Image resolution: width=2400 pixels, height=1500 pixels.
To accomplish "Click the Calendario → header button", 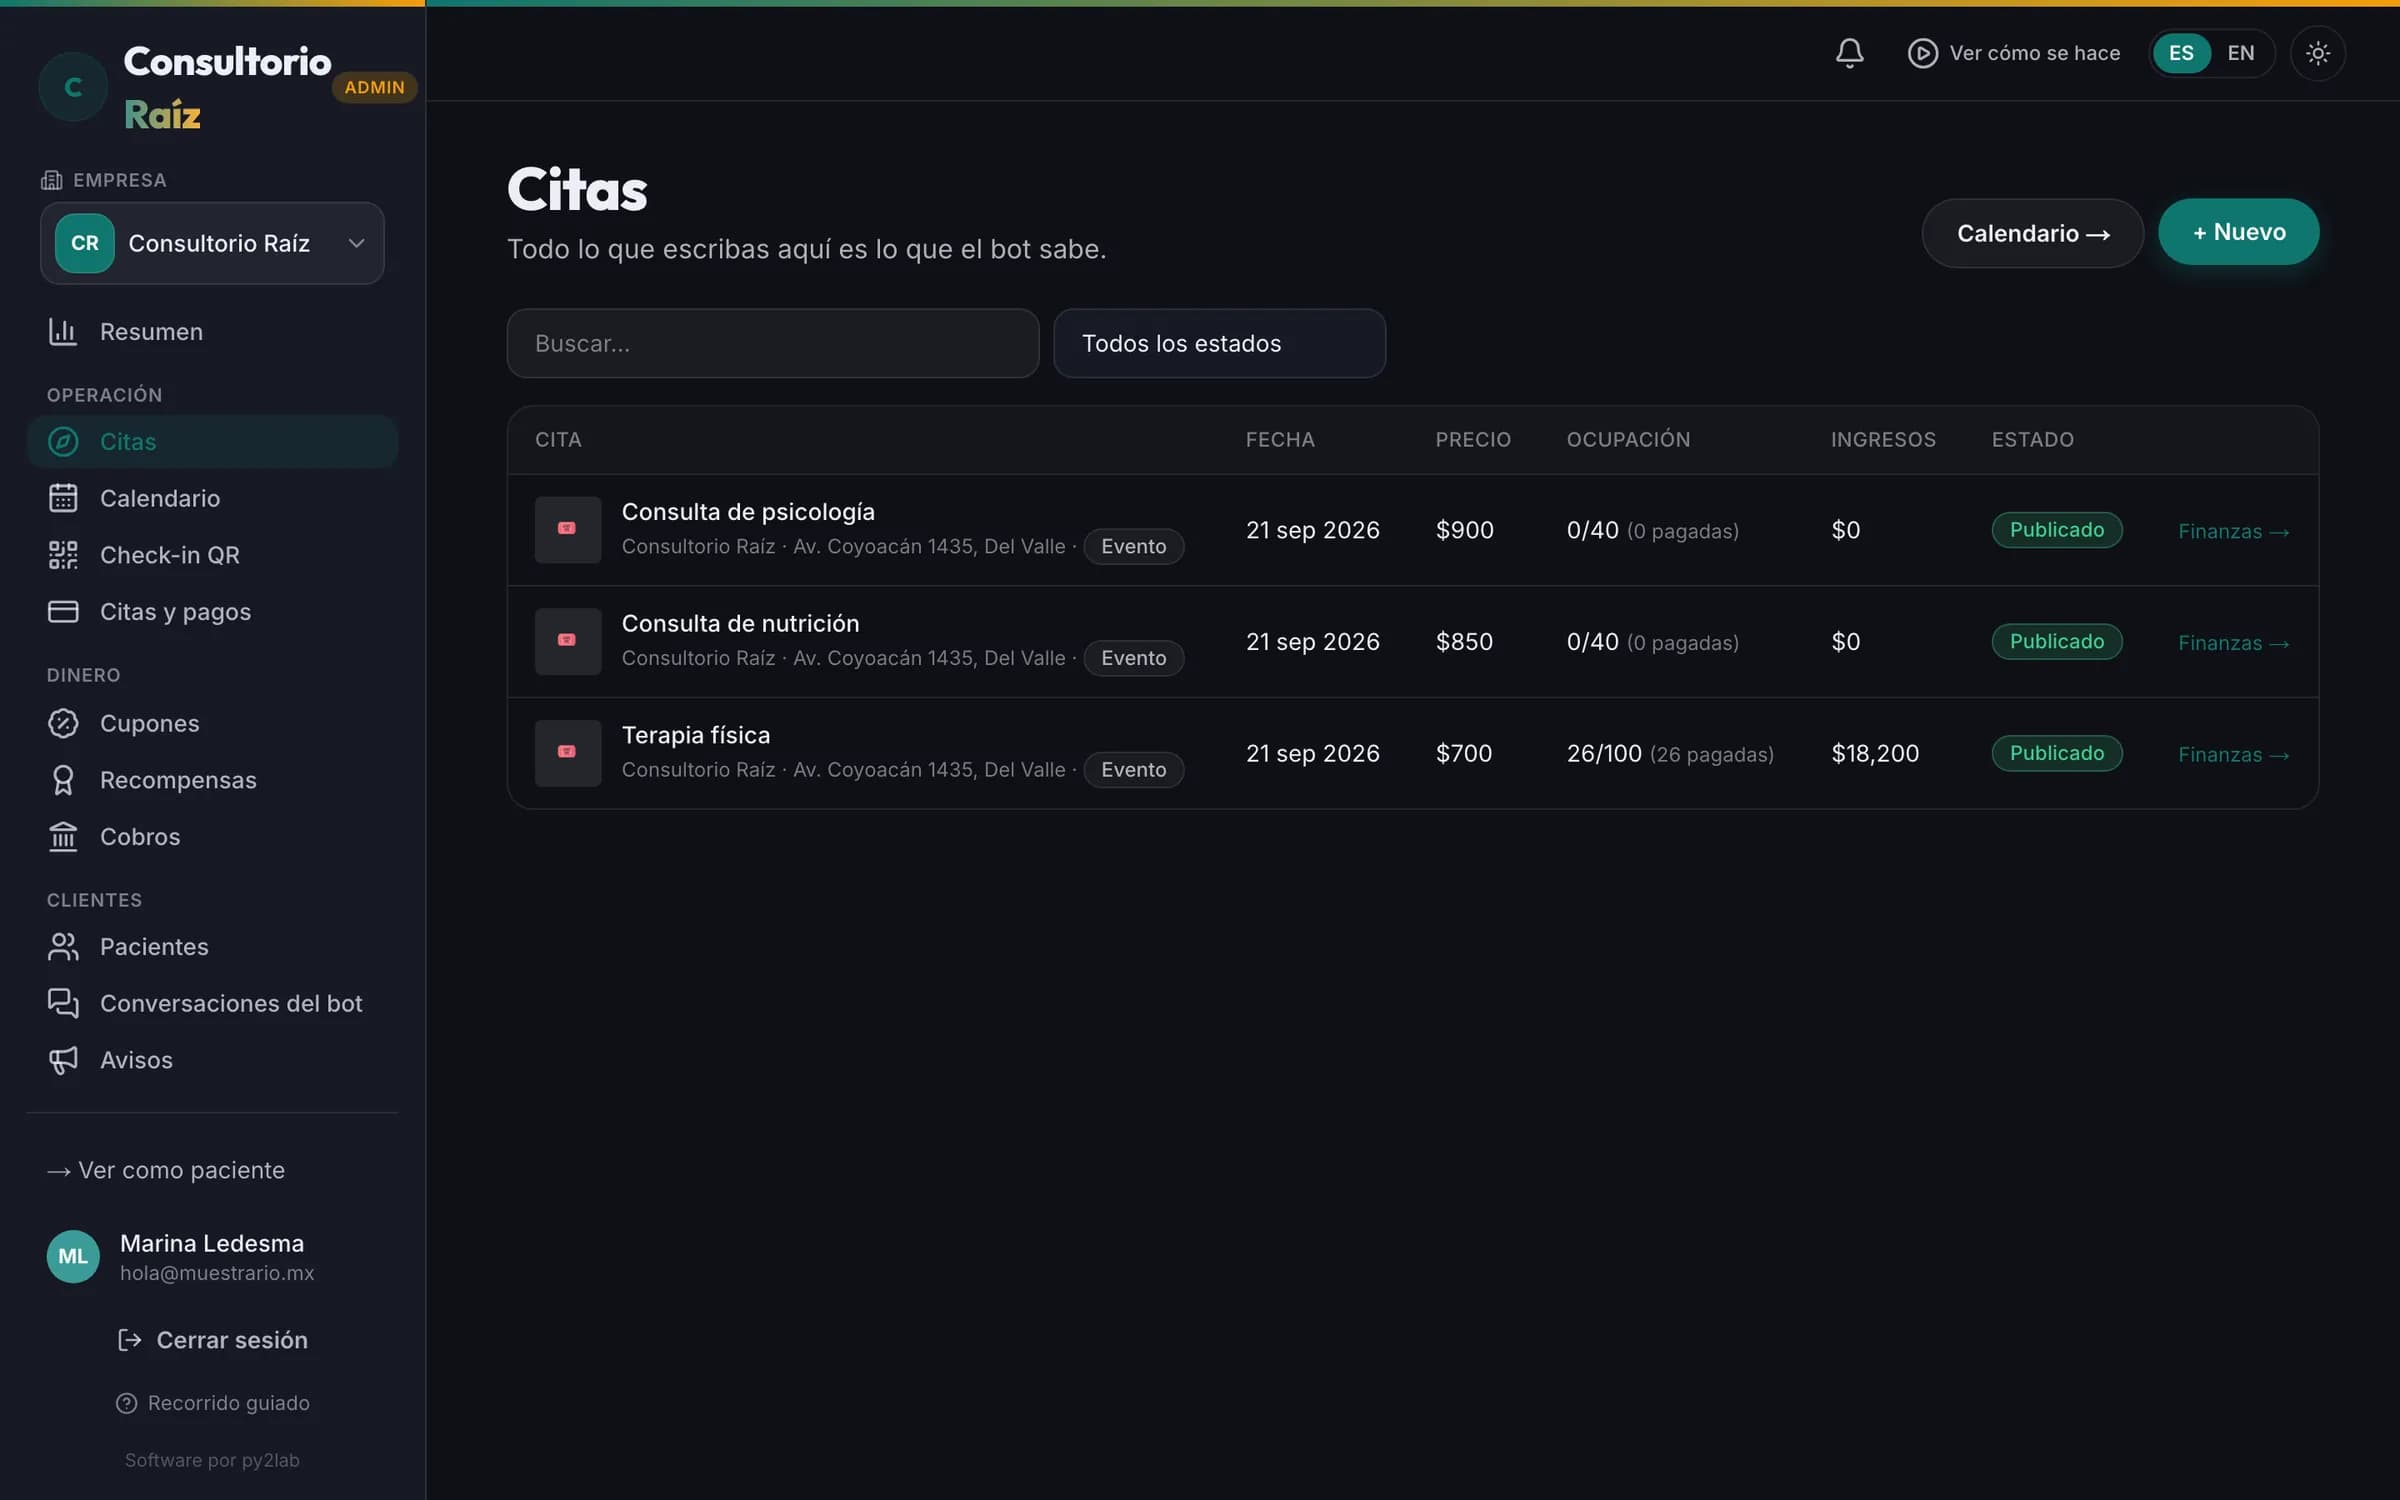I will tap(2032, 233).
